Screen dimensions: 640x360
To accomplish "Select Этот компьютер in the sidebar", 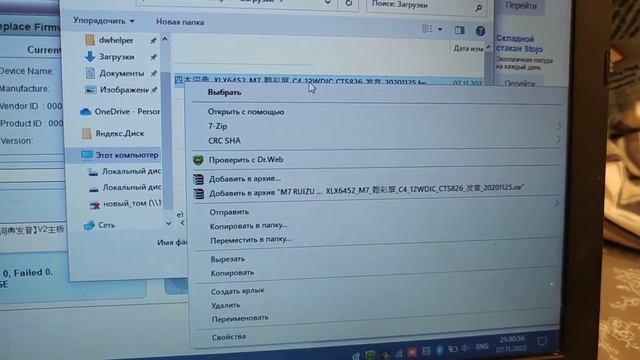I will (127, 155).
